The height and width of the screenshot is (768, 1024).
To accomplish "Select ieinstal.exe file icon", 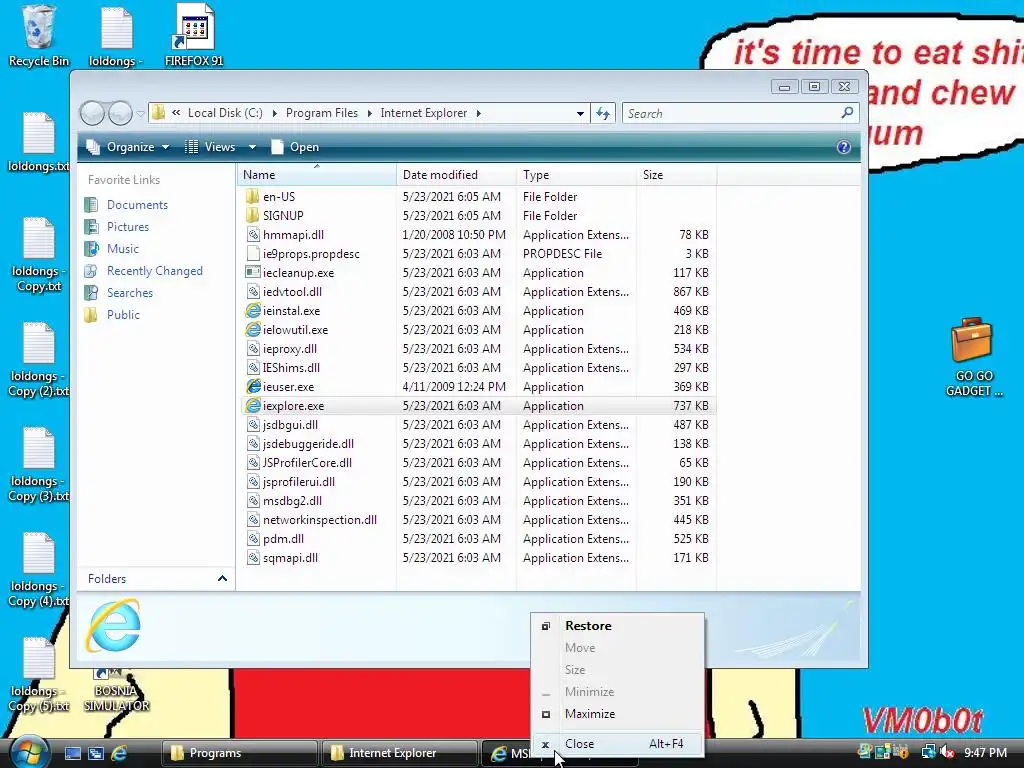I will coord(253,311).
